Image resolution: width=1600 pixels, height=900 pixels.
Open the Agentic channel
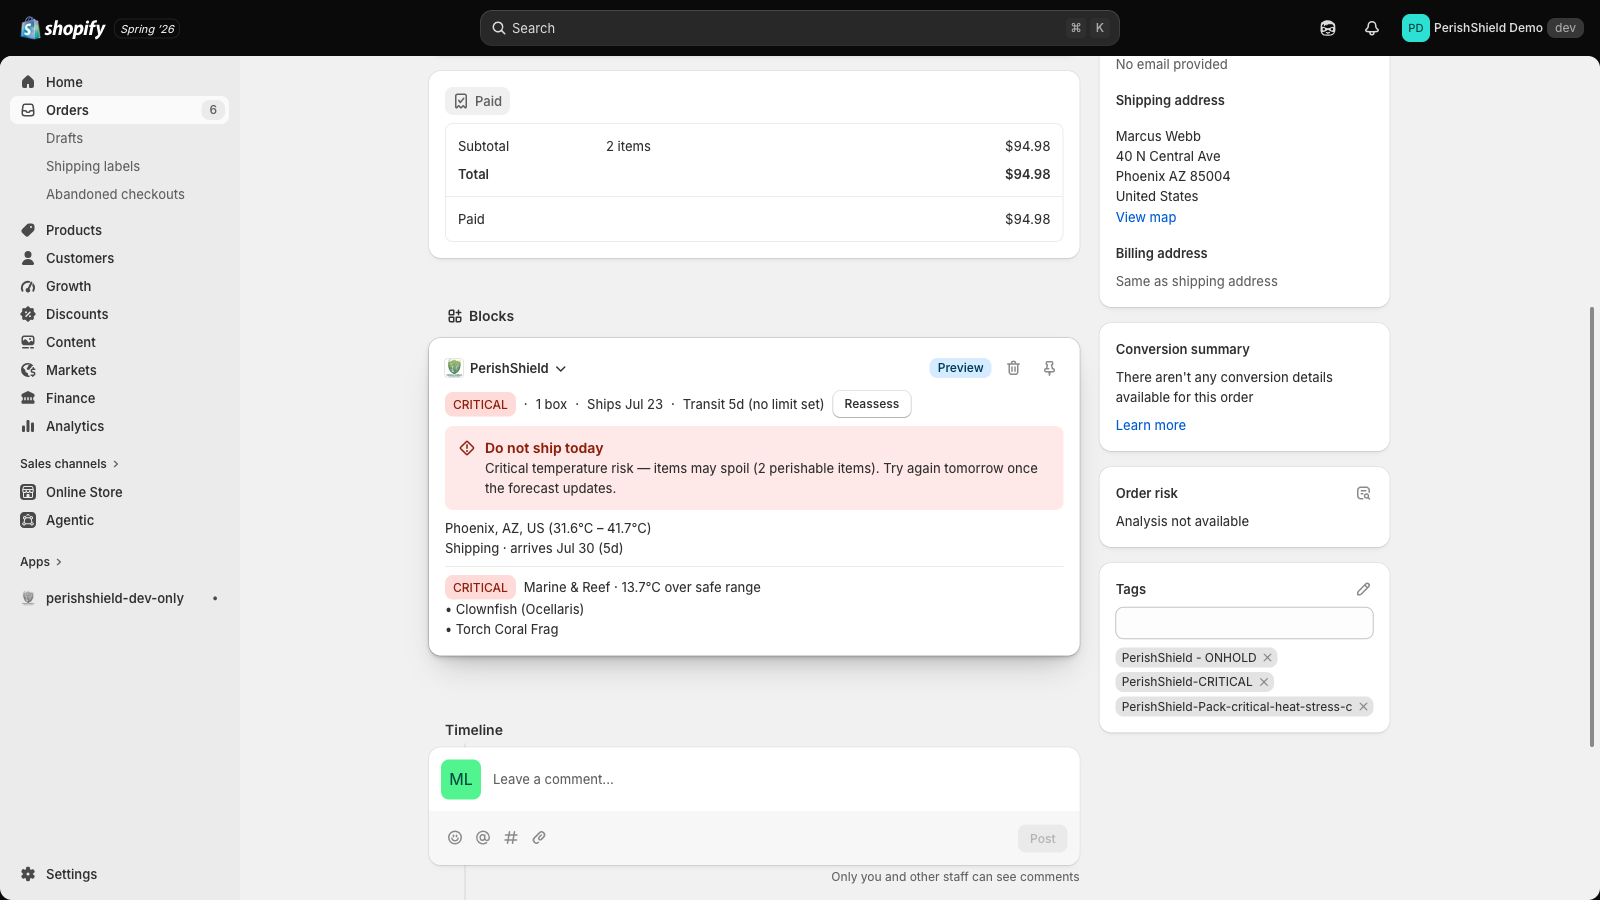pyautogui.click(x=70, y=520)
